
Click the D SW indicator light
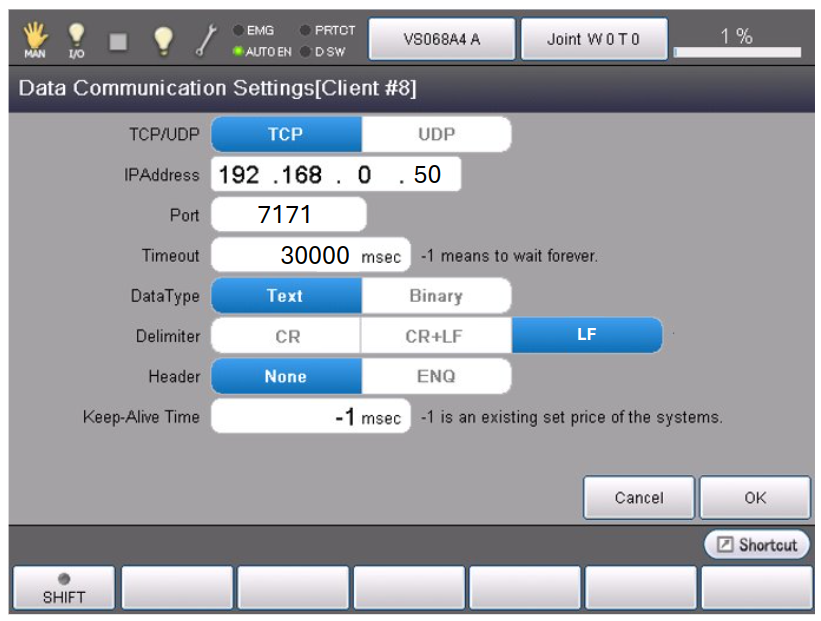coord(305,52)
